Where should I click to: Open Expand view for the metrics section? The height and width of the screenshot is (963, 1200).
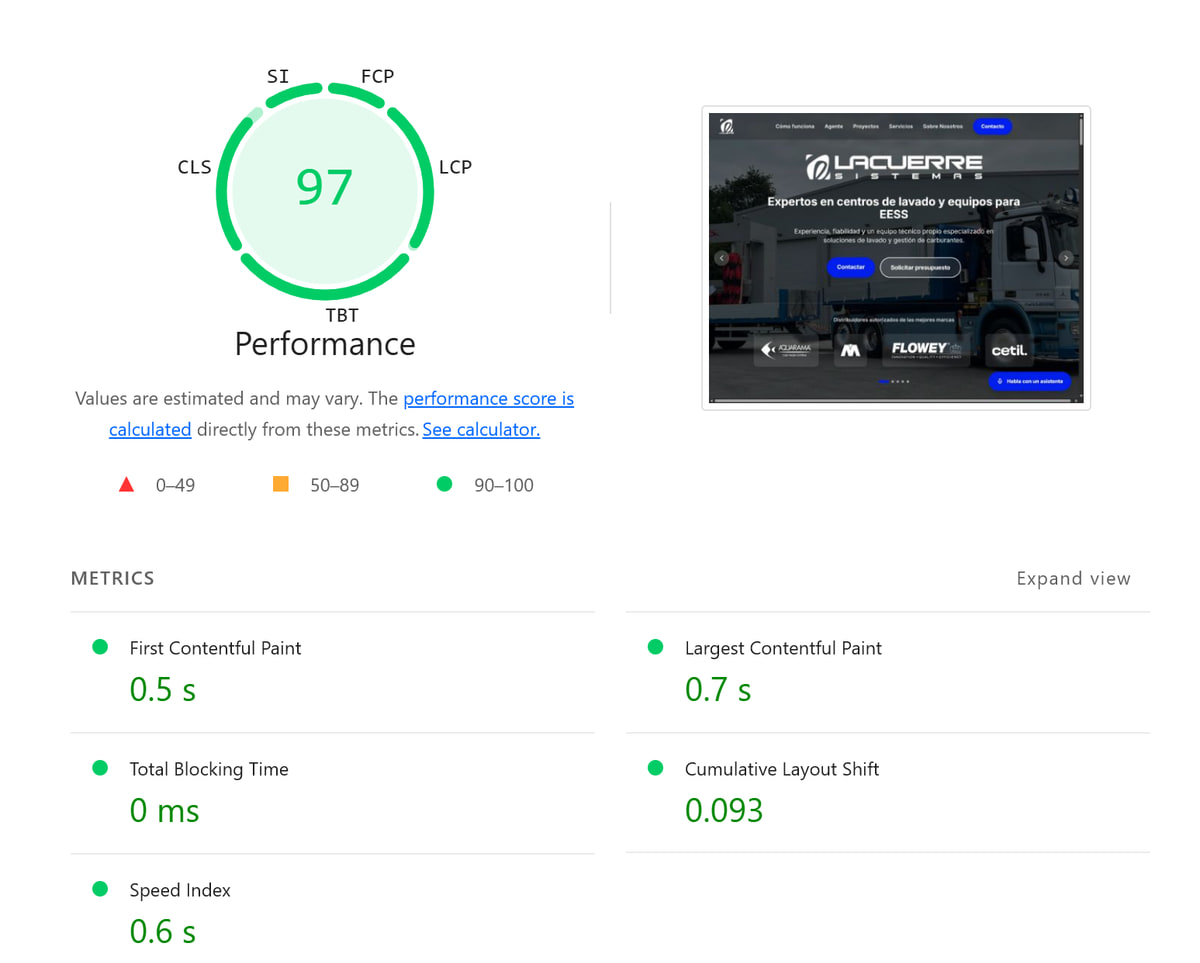click(x=1073, y=578)
